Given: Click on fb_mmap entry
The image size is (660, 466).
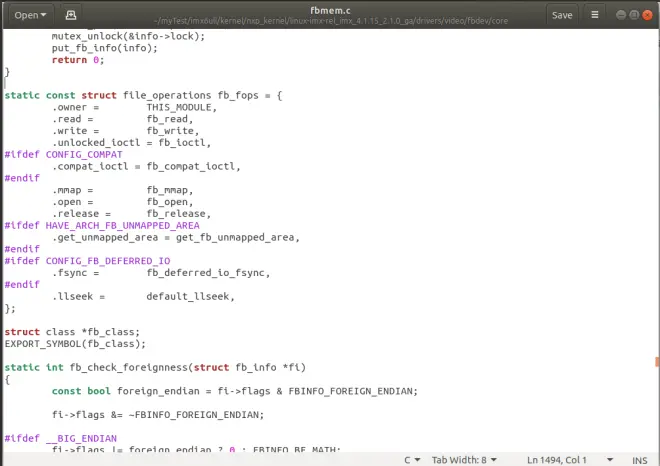Looking at the screenshot, I should pos(167,190).
